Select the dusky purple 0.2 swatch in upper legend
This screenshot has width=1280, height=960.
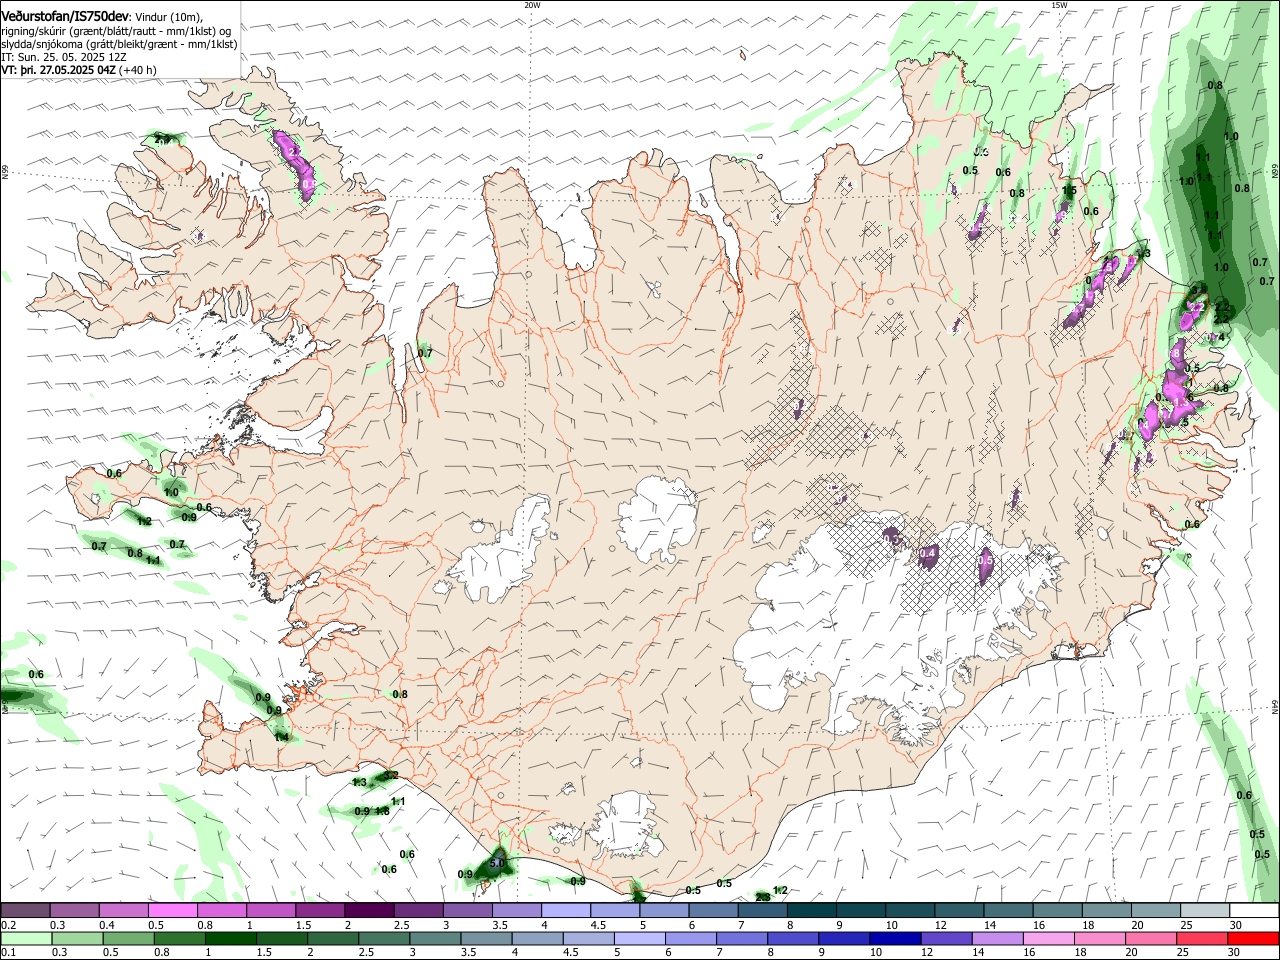(x=25, y=911)
